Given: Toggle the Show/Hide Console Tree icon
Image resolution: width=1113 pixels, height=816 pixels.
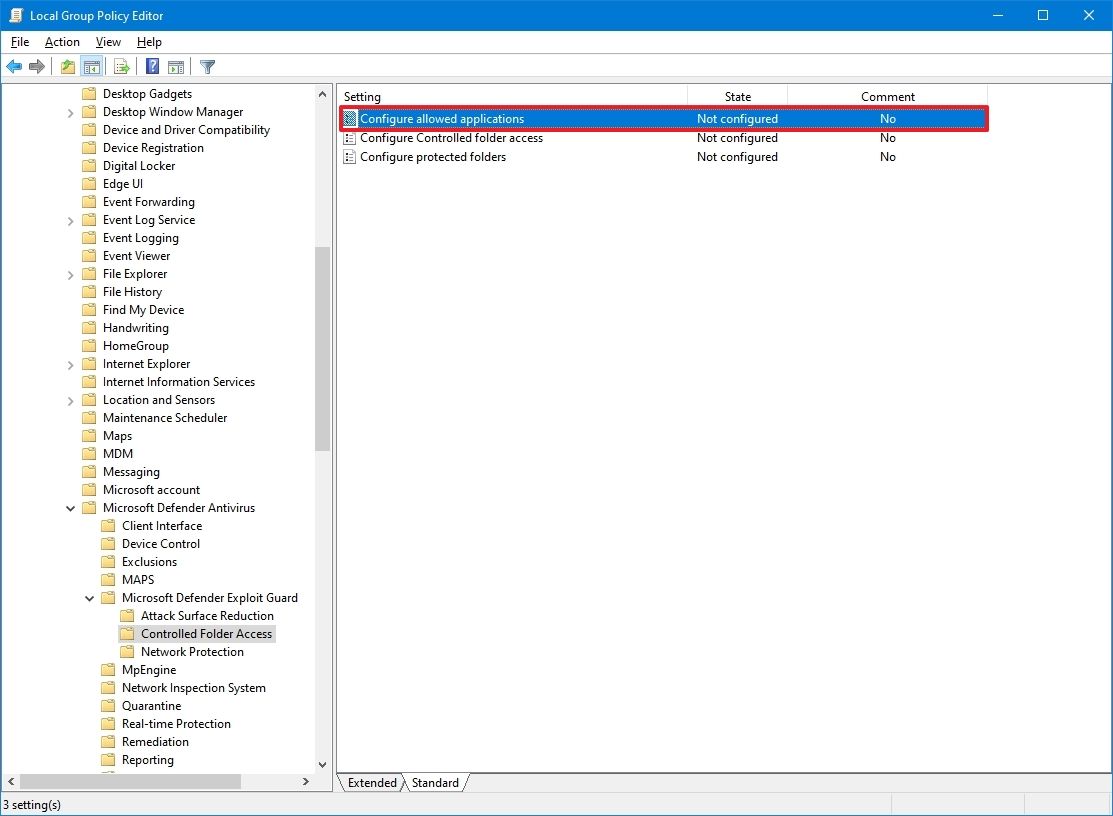Looking at the screenshot, I should click(92, 66).
